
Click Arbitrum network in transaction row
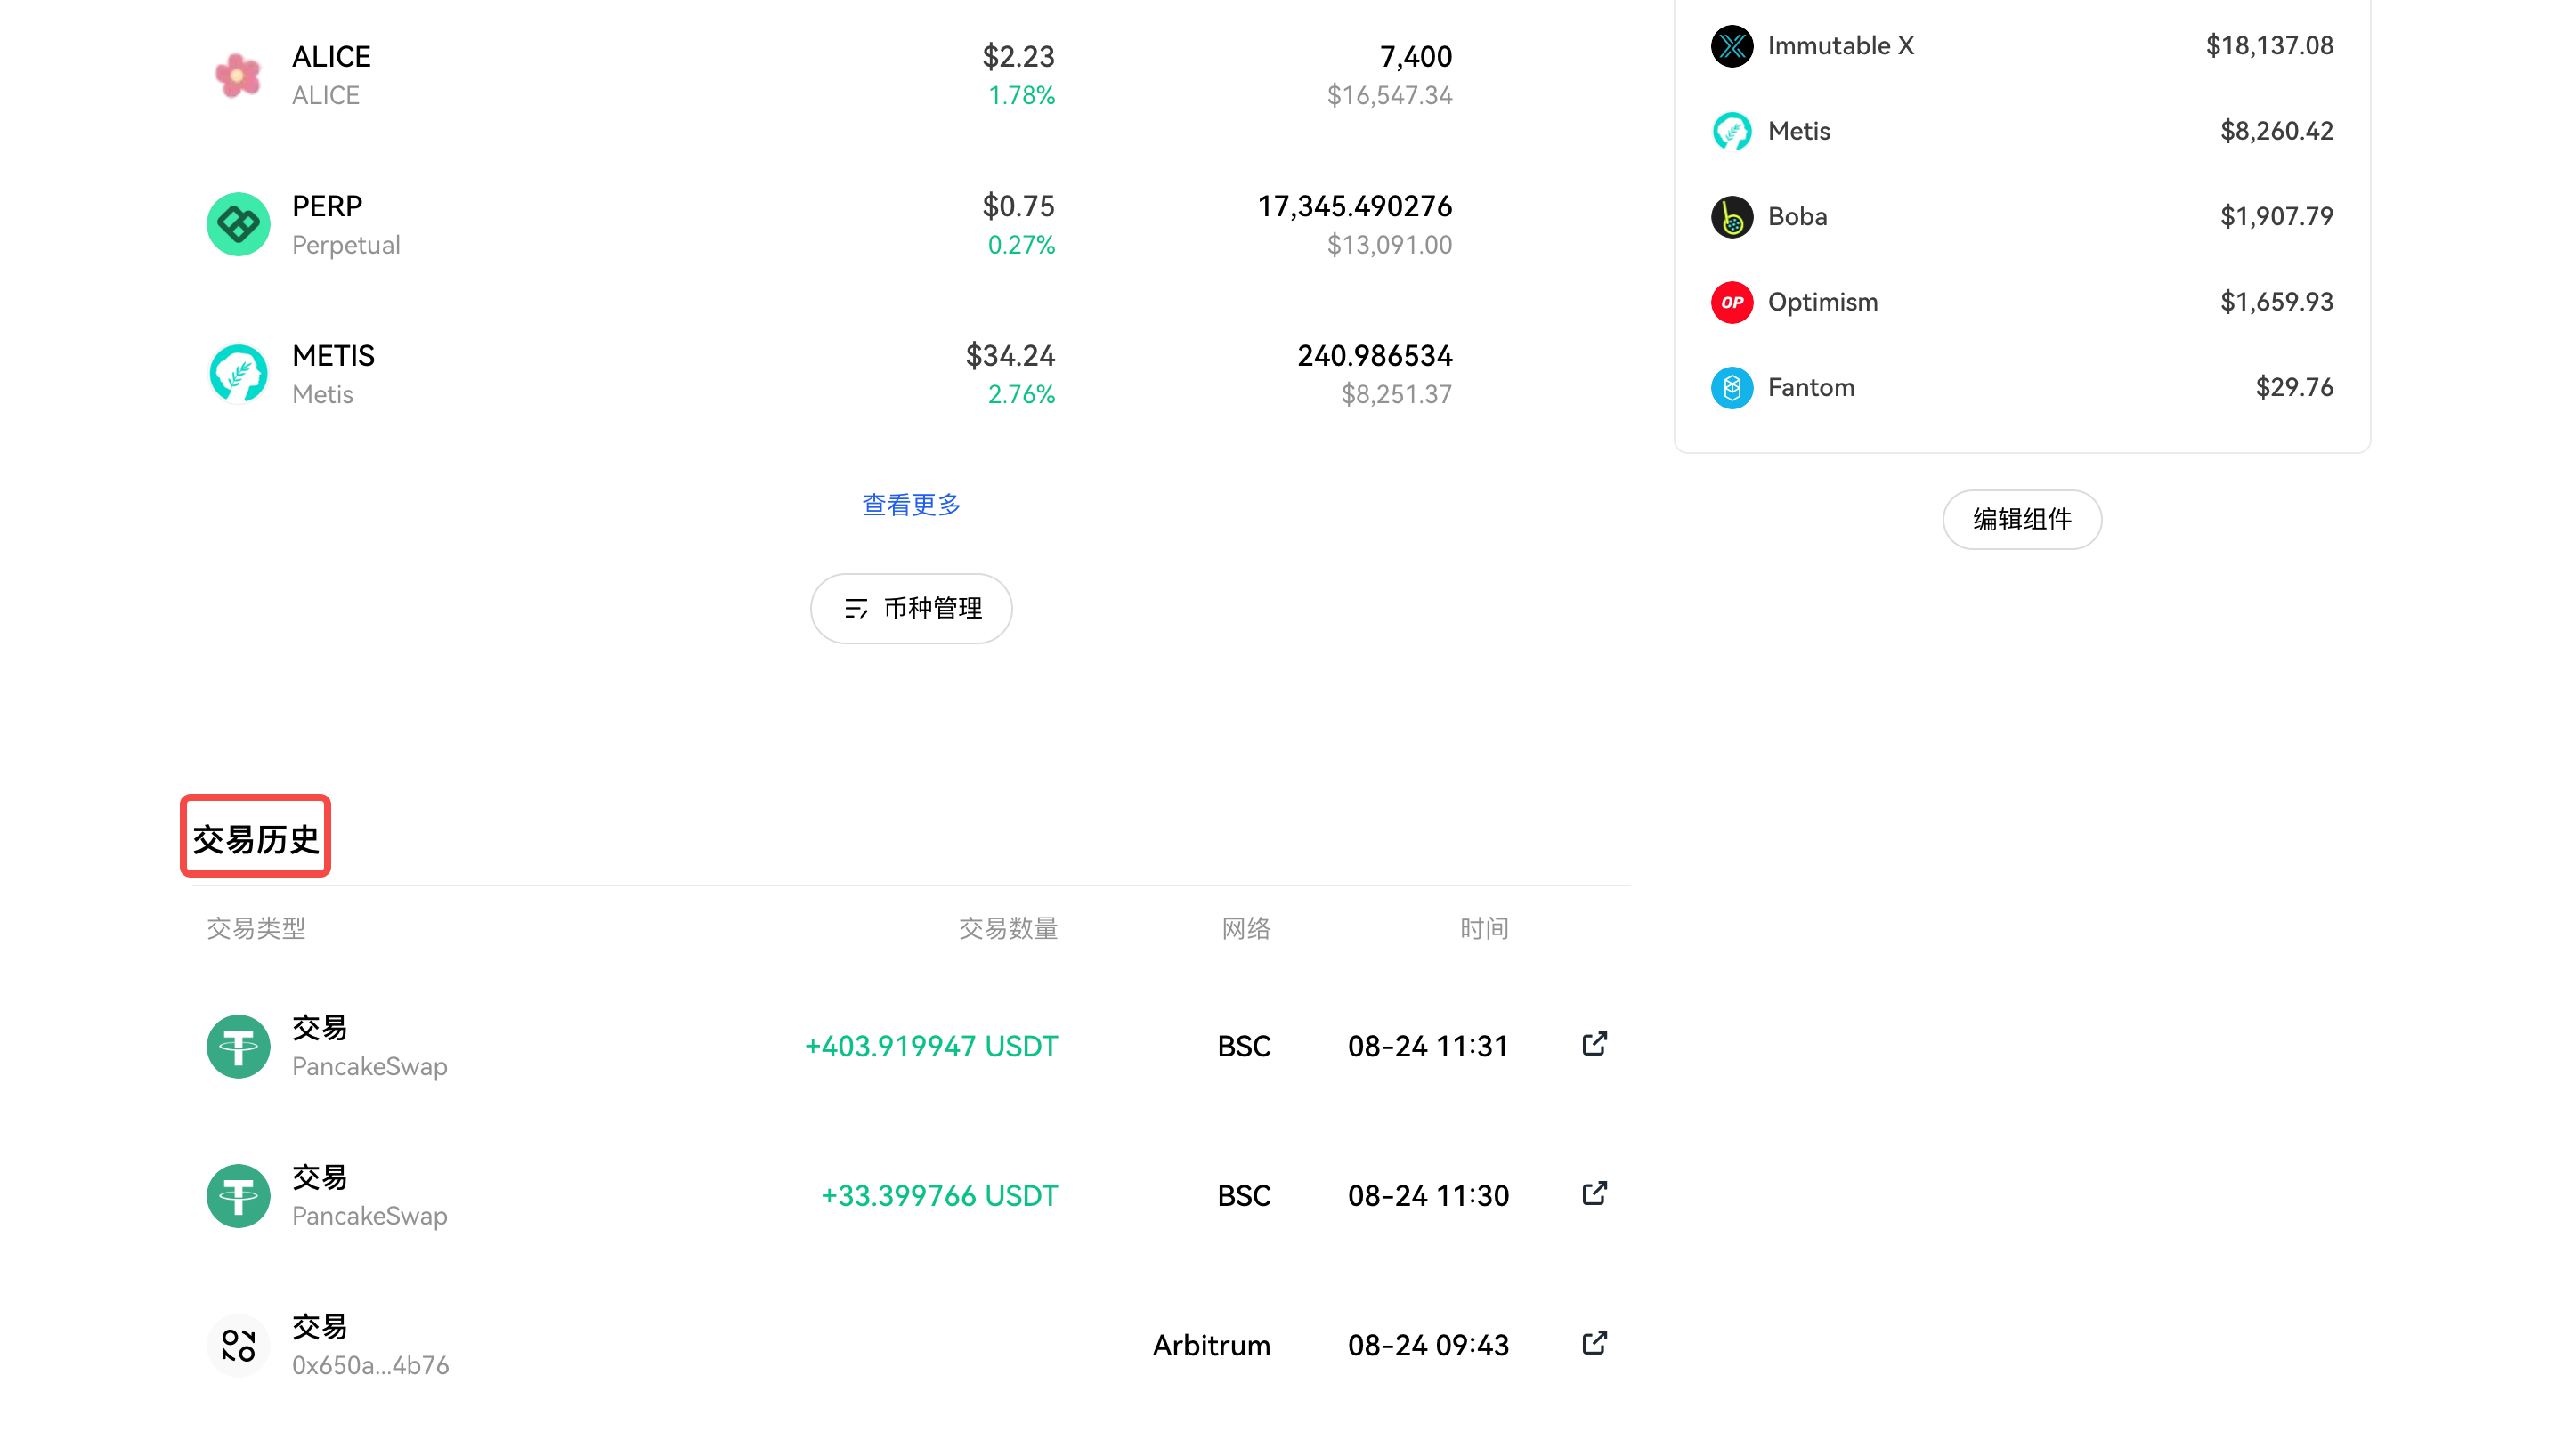[x=1211, y=1345]
